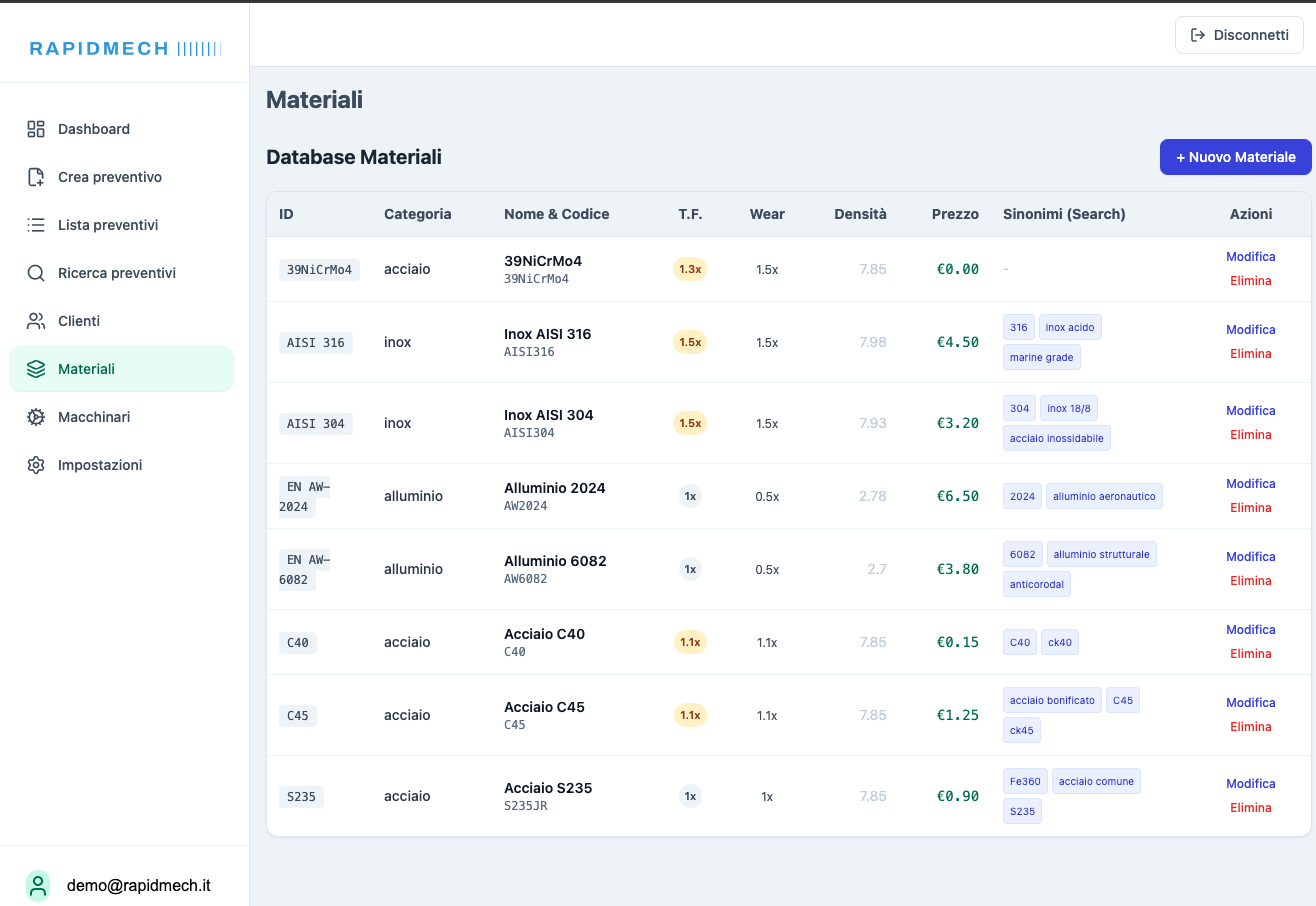Add a material with Nuovo Materiale

point(1235,157)
